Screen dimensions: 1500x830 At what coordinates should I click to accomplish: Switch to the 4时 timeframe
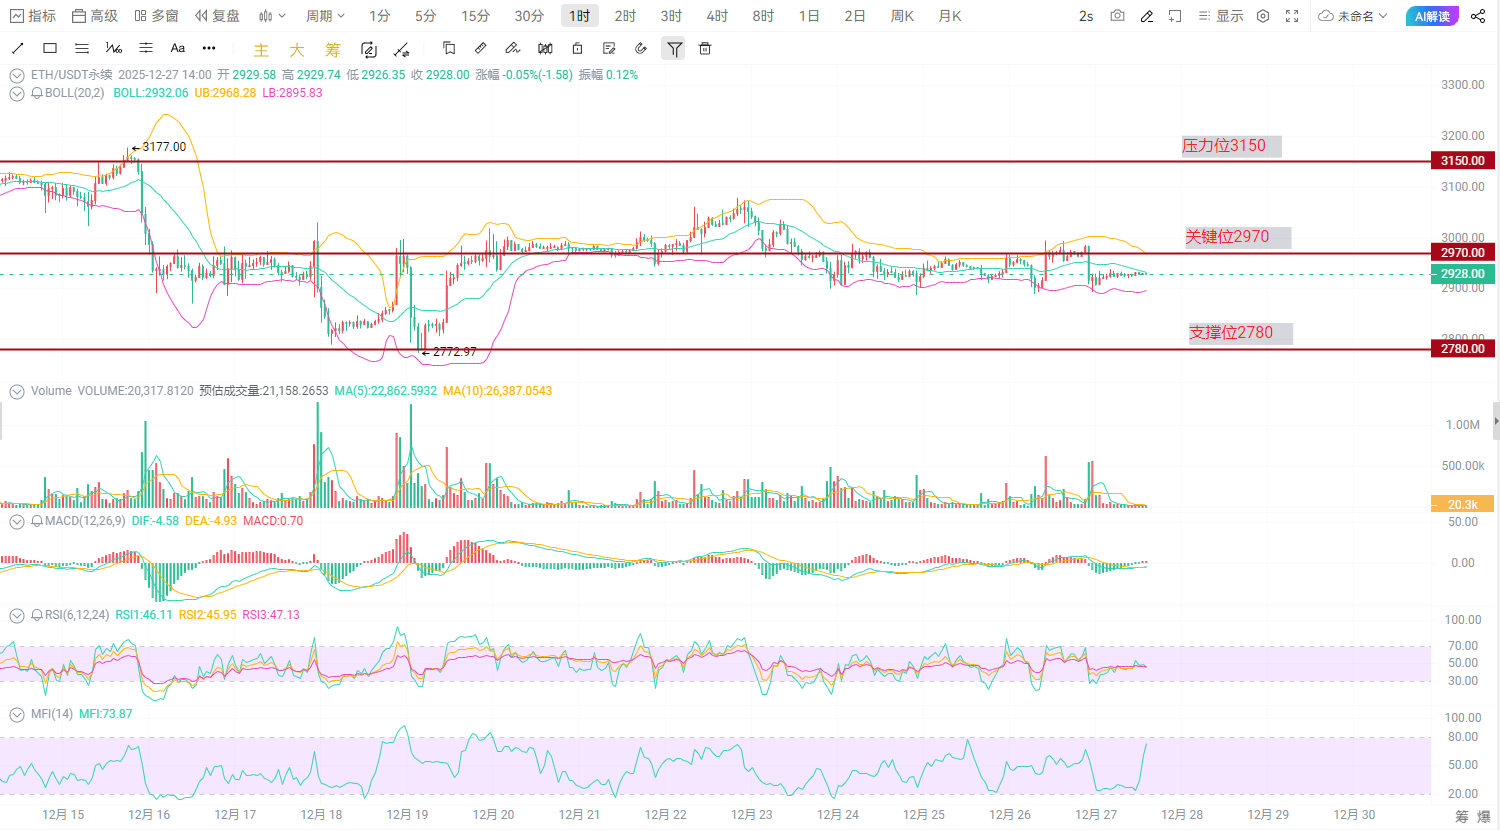(717, 16)
